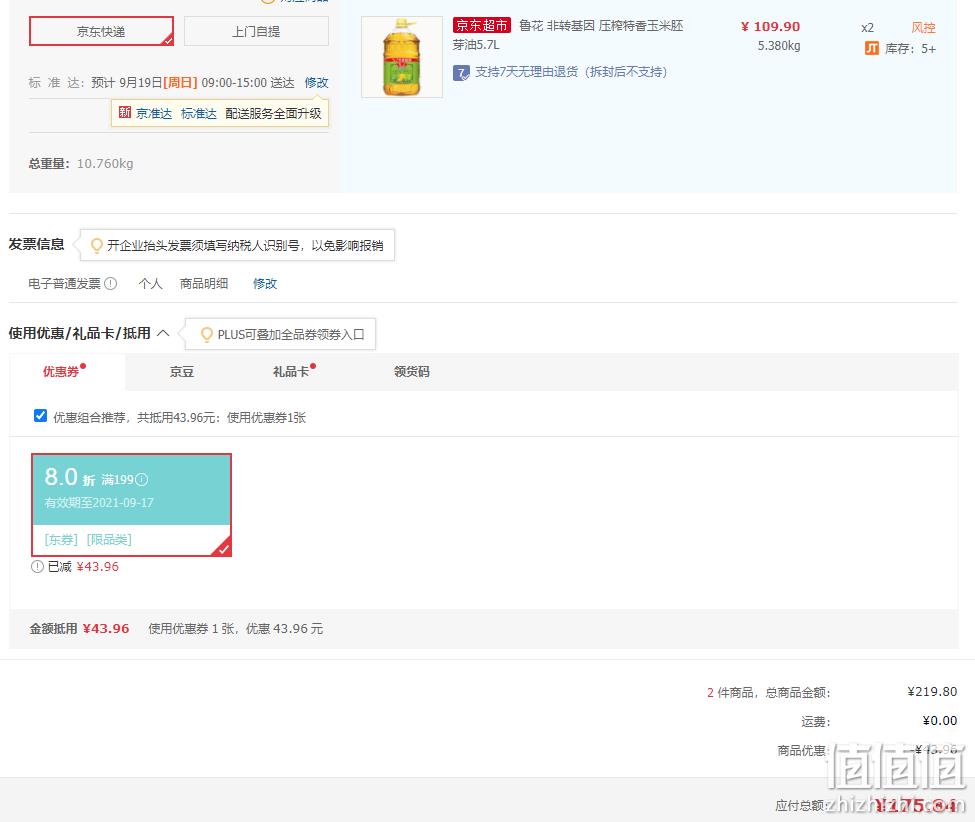The height and width of the screenshot is (822, 975).
Task: Click the 京东超市 red badge
Action: [482, 25]
